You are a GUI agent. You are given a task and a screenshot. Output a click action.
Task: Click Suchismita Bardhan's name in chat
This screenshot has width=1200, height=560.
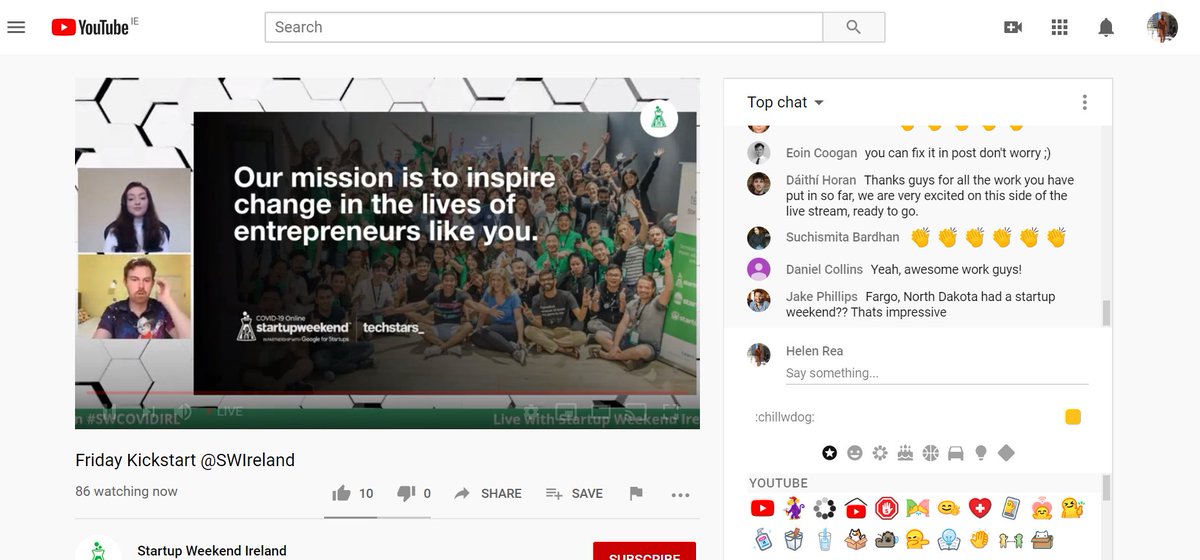843,237
